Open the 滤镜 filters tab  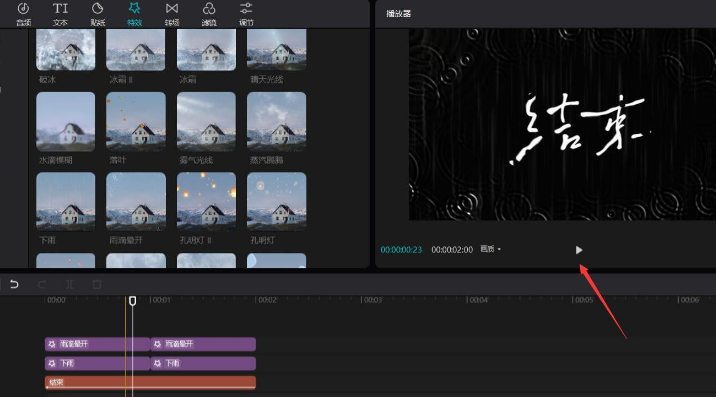pyautogui.click(x=209, y=14)
